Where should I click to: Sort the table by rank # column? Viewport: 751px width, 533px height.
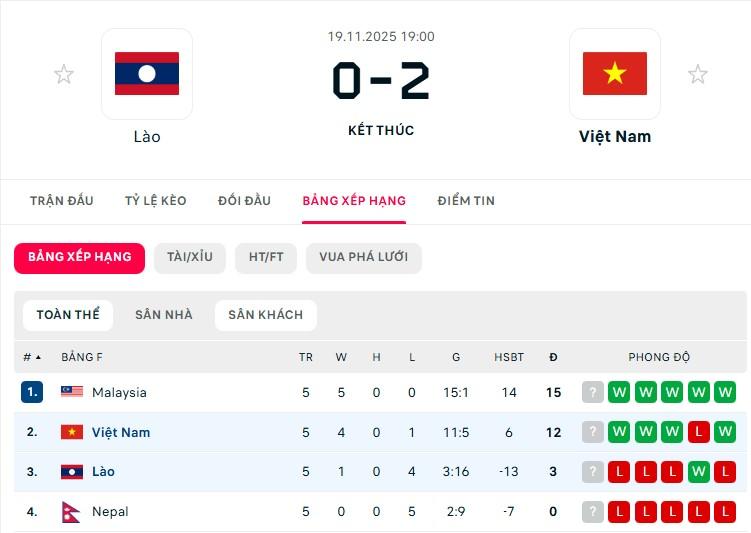click(32, 357)
